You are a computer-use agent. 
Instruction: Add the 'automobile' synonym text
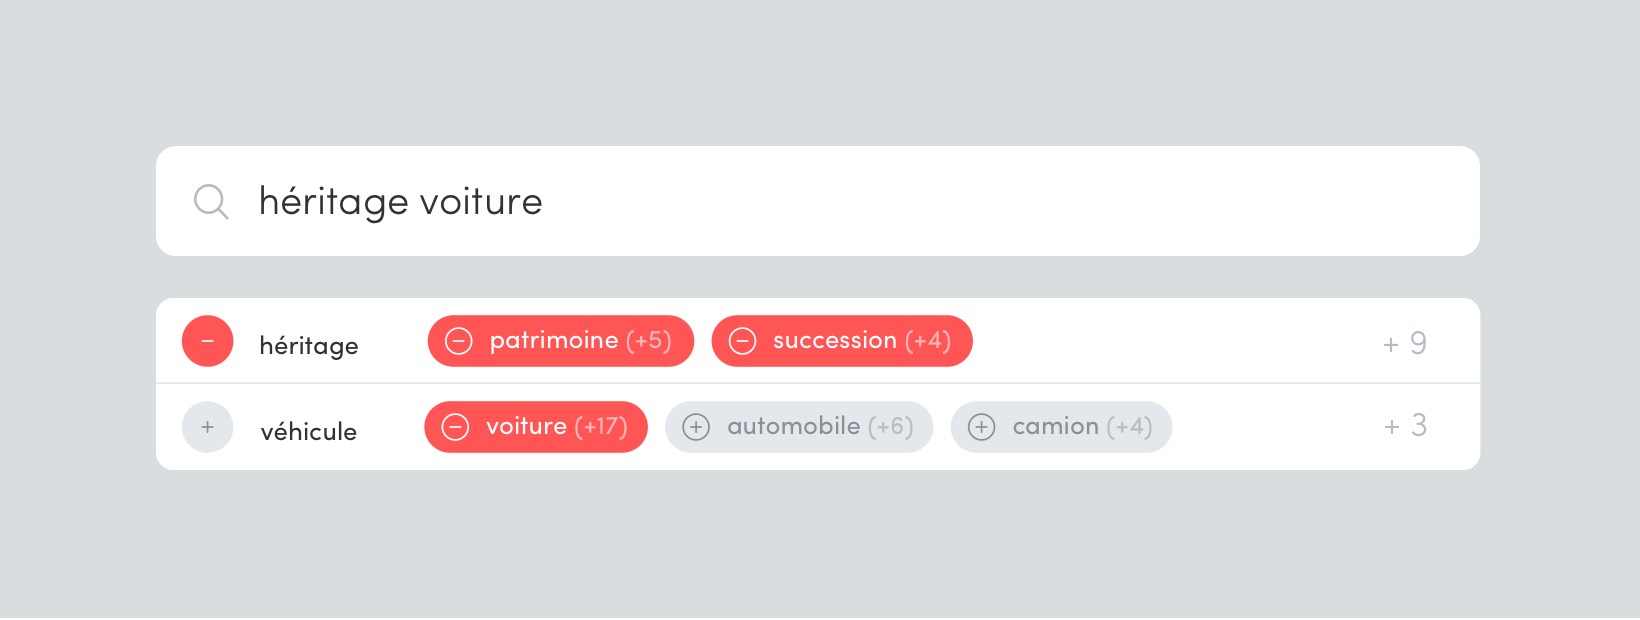[x=794, y=426]
